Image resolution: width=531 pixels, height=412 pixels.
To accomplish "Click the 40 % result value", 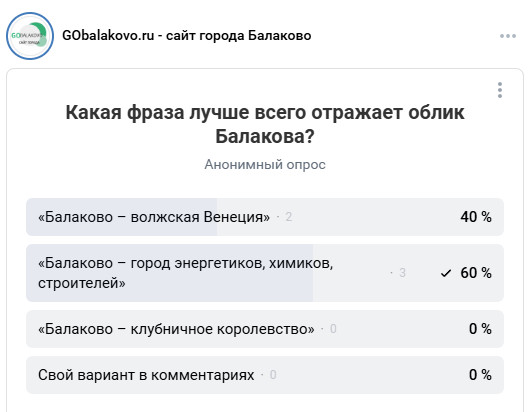I will [x=476, y=217].
